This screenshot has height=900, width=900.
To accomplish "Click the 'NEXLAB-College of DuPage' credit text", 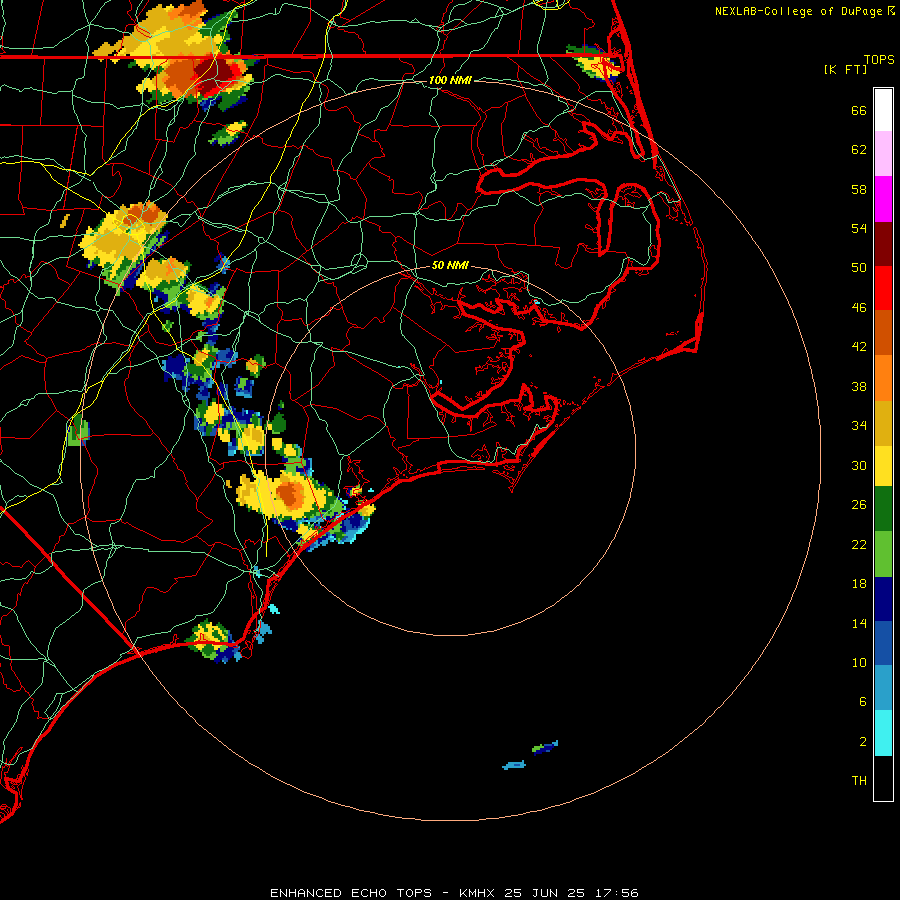I will coord(798,11).
